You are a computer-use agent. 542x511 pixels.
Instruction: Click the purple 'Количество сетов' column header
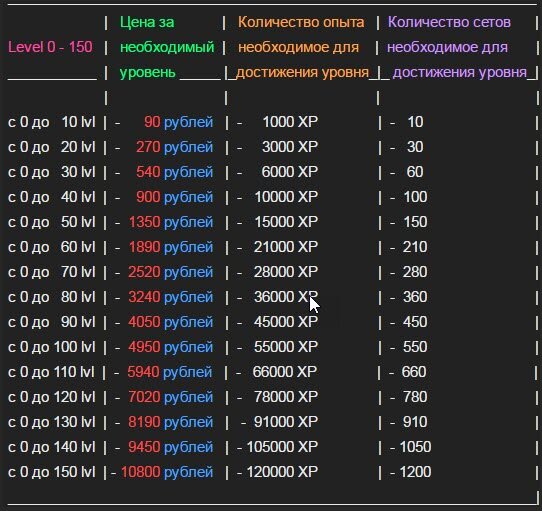coord(449,22)
